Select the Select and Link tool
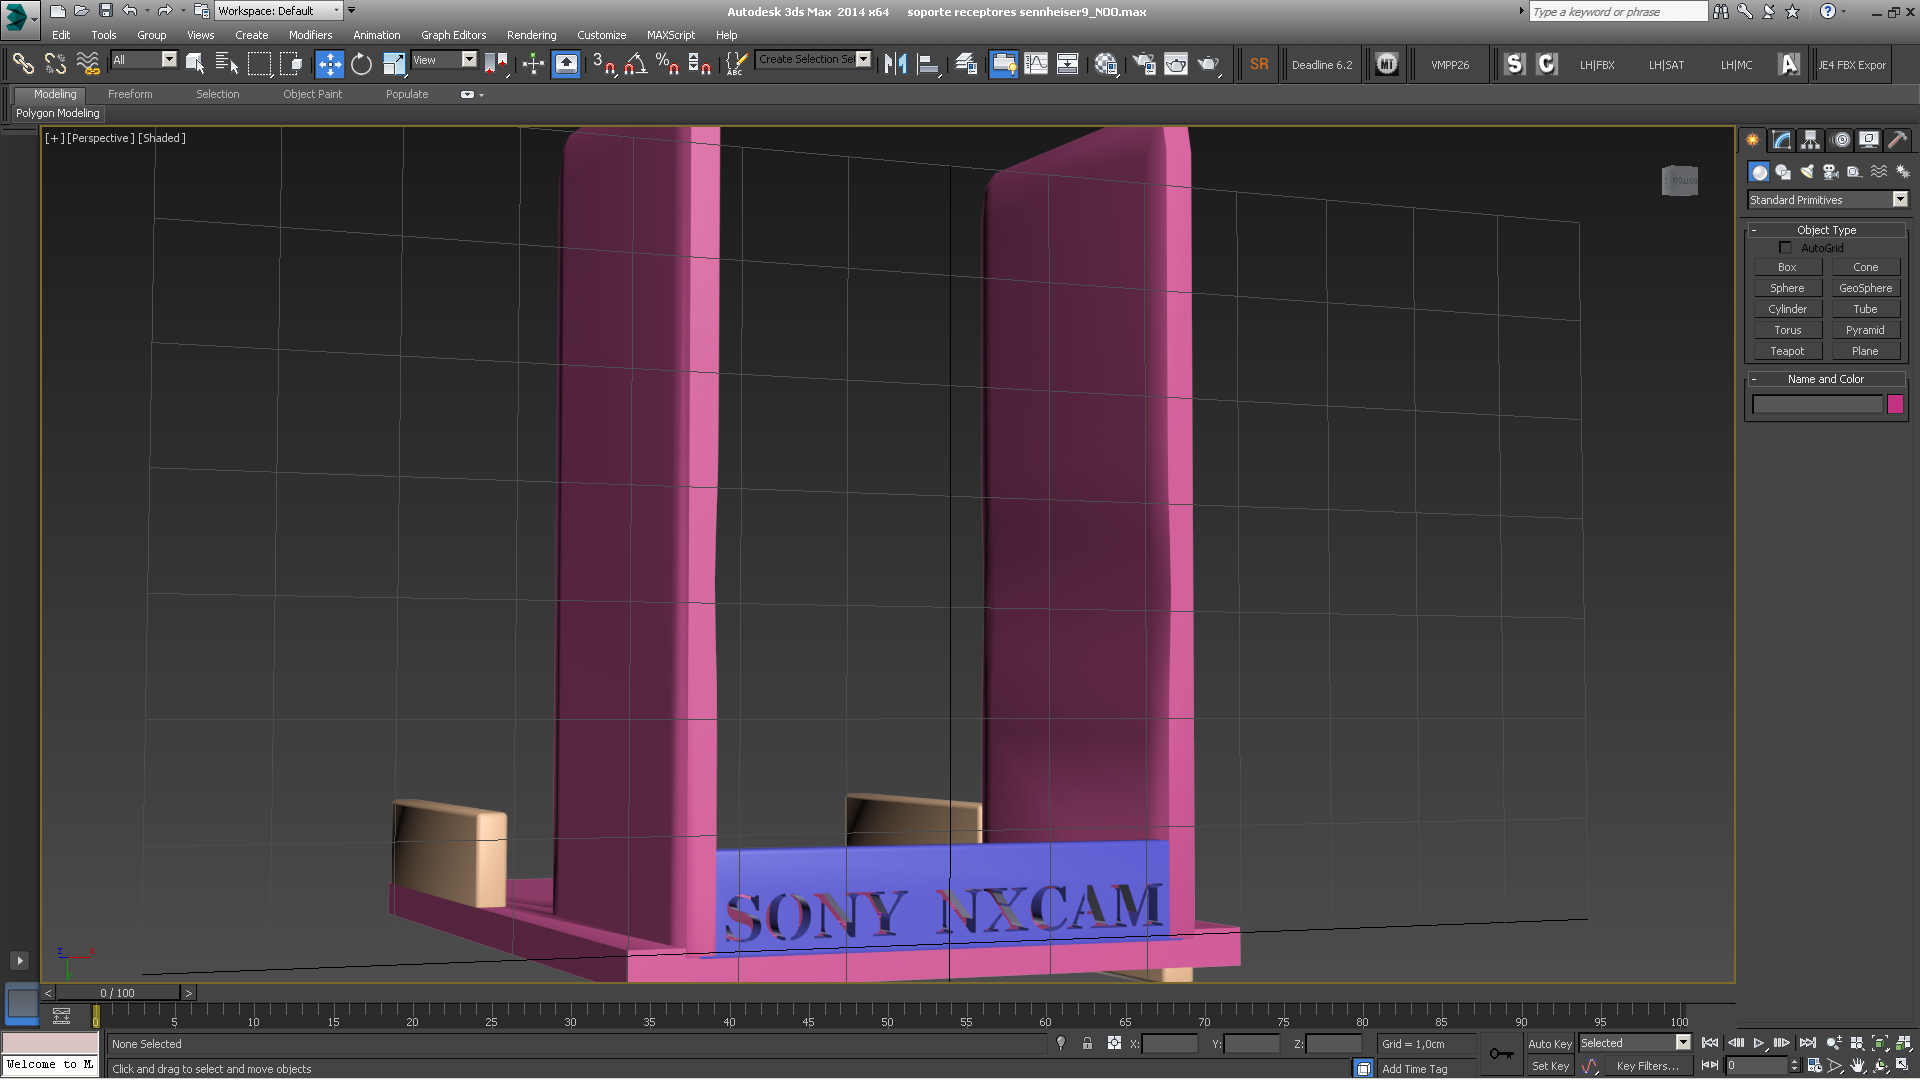The height and width of the screenshot is (1080, 1920). pos(23,64)
